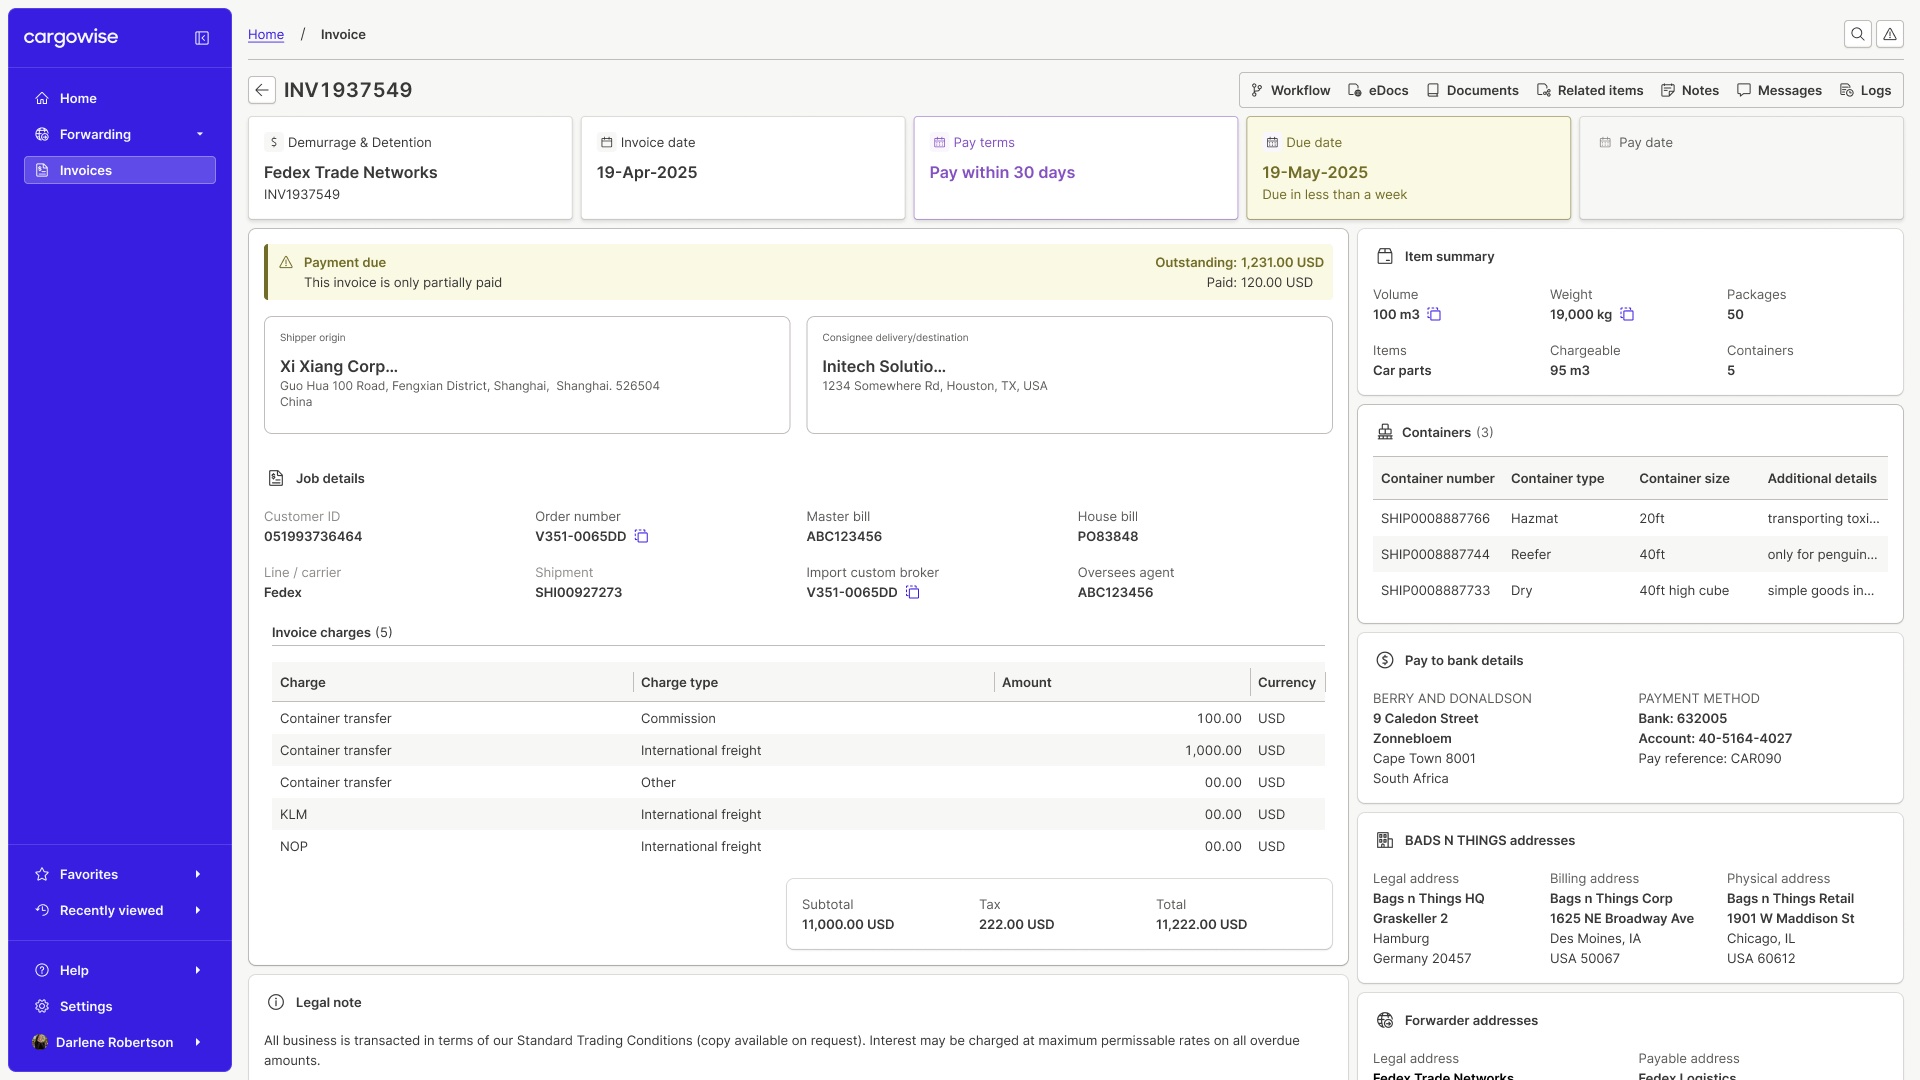Screen dimensions: 1920x1080
Task: Click the Total 11,222.00 USD value
Action: (1201, 924)
